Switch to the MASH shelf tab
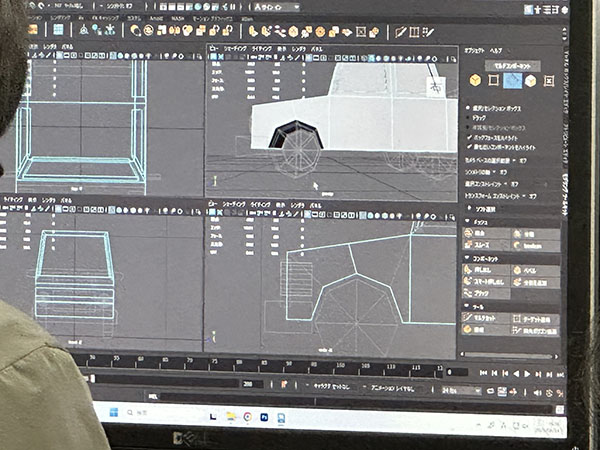 pos(178,18)
